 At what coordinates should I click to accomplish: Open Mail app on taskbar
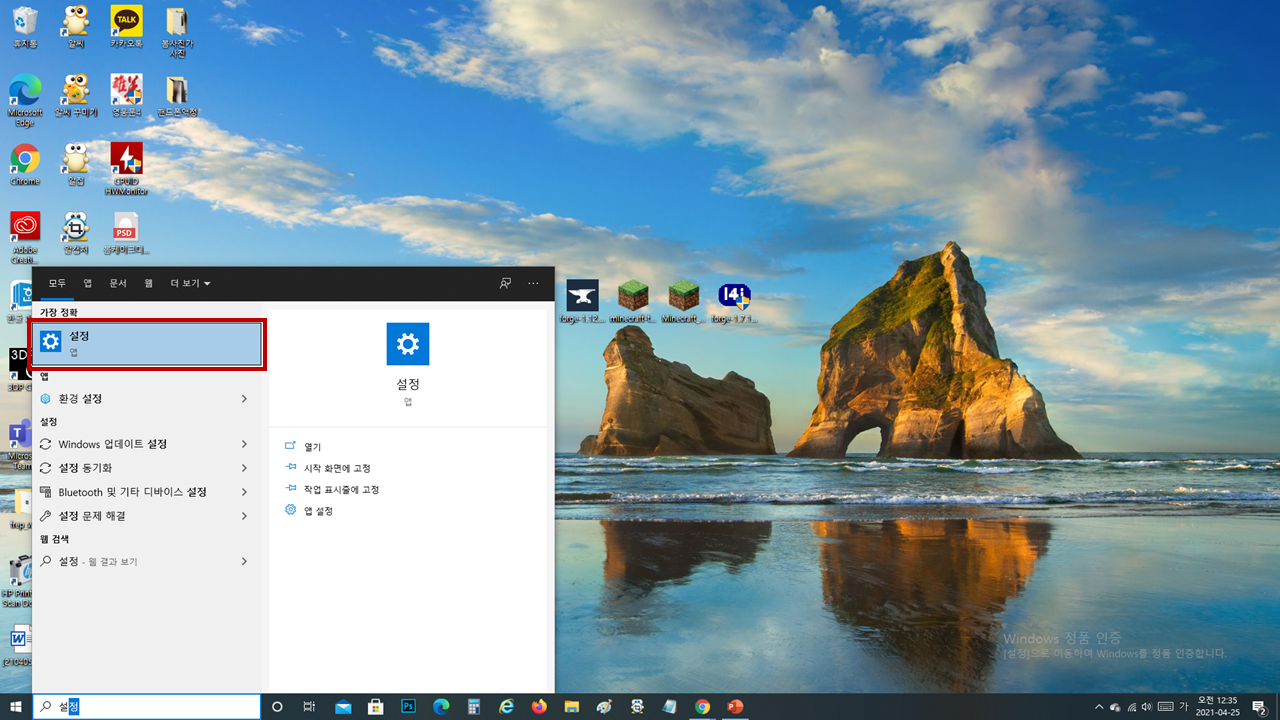(x=343, y=707)
